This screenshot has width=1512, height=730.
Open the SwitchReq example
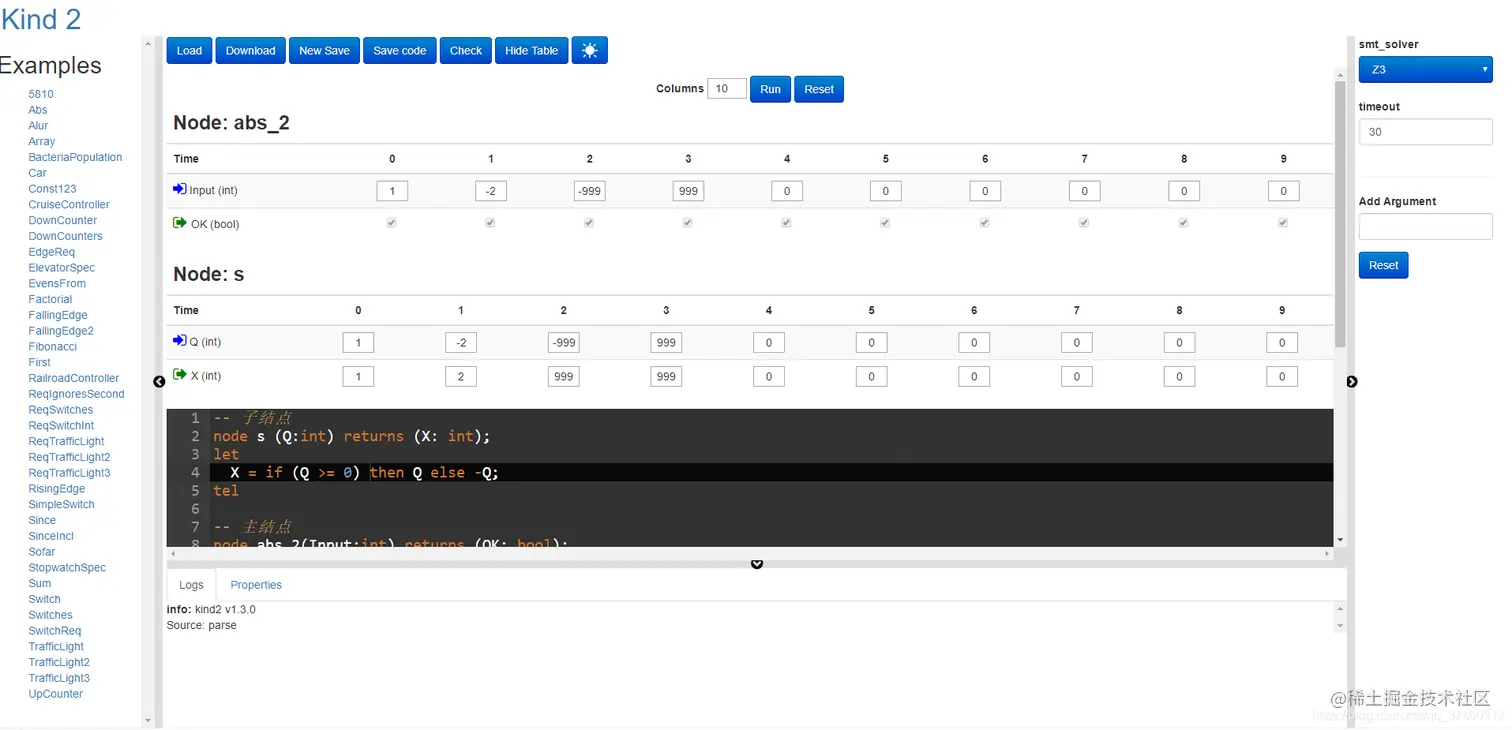point(55,631)
